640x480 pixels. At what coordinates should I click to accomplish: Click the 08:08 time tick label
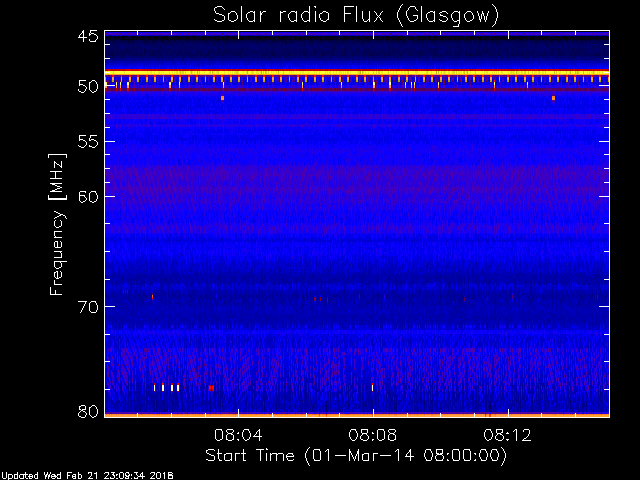(x=373, y=435)
